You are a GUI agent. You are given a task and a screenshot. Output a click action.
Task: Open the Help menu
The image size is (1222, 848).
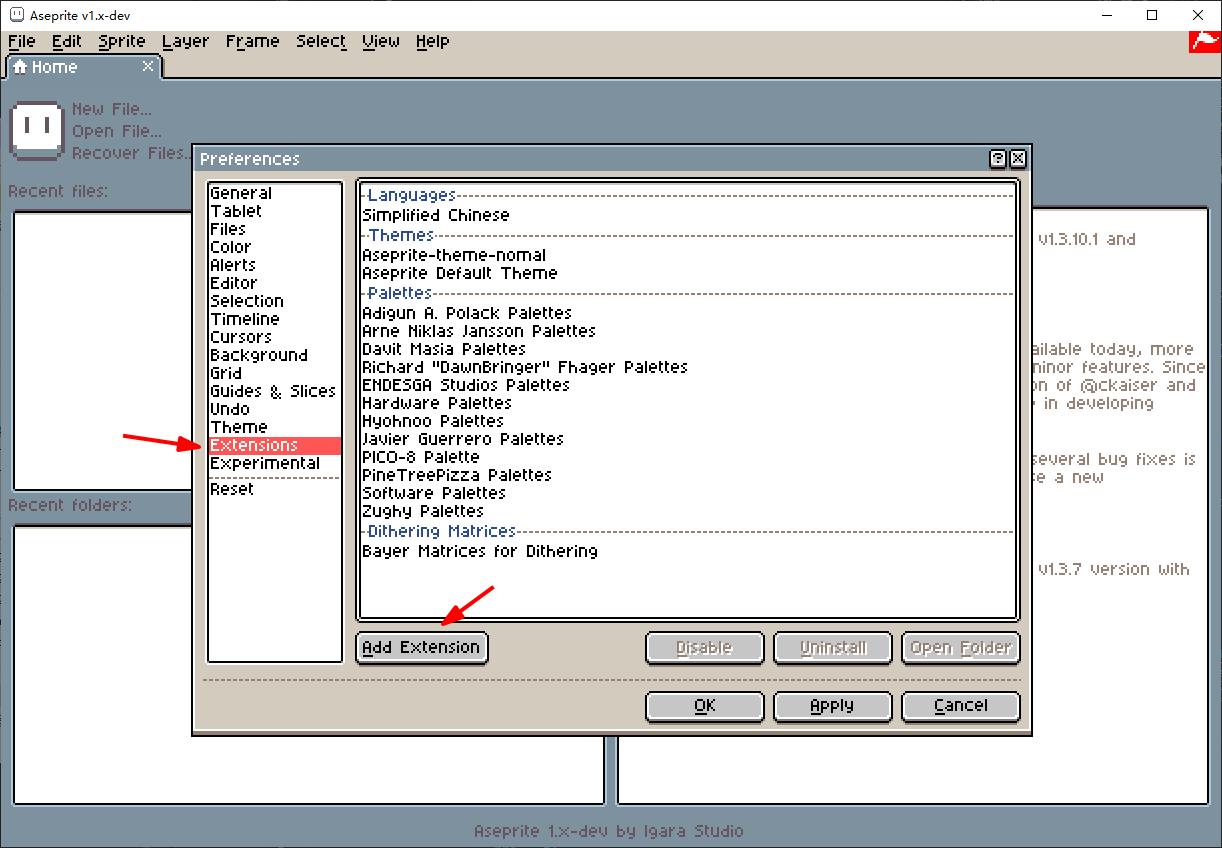click(432, 41)
